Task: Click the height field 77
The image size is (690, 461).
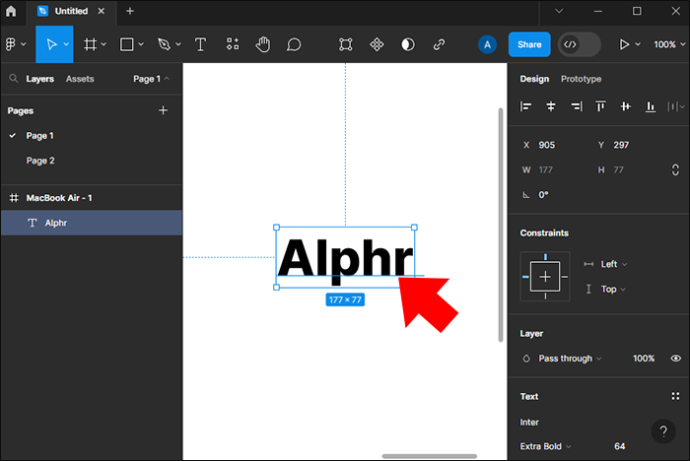Action: click(x=629, y=170)
